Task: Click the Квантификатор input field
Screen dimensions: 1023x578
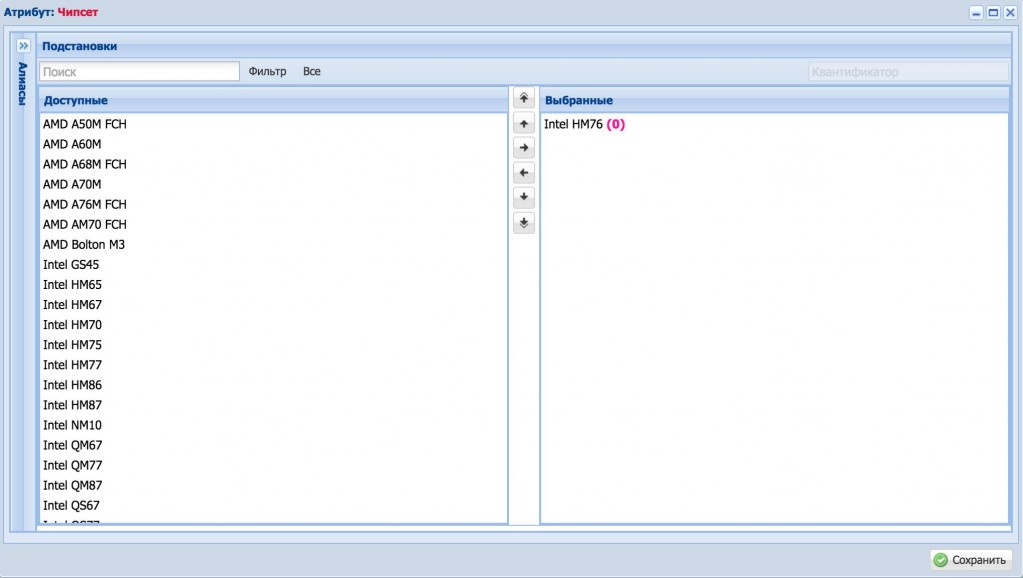Action: (x=908, y=71)
